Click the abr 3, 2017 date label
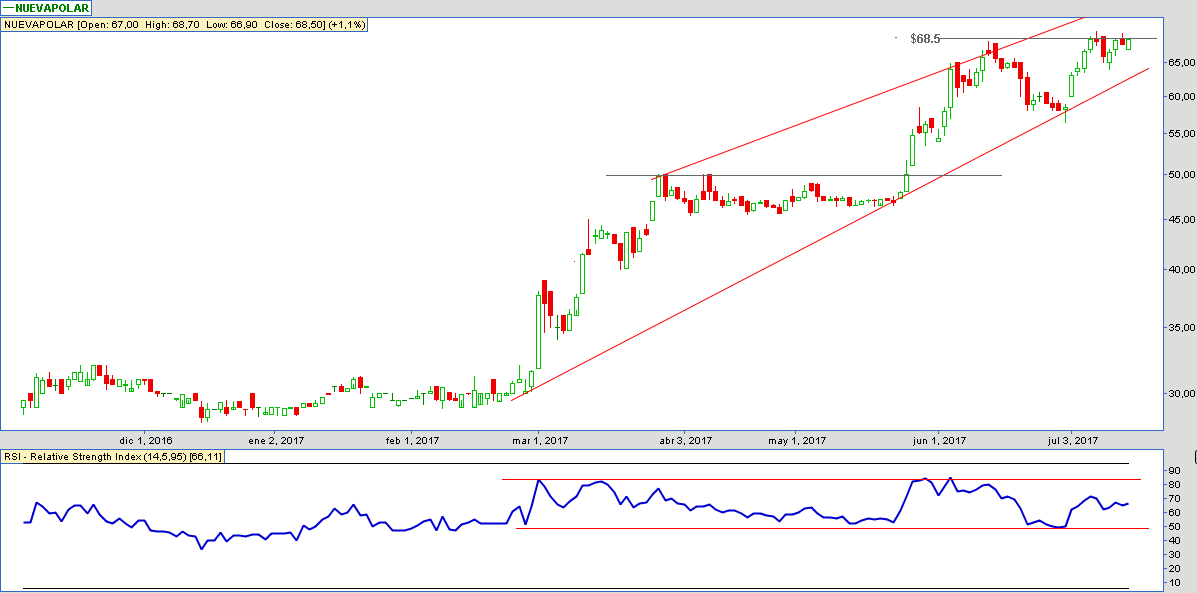The image size is (1197, 593). [x=686, y=440]
